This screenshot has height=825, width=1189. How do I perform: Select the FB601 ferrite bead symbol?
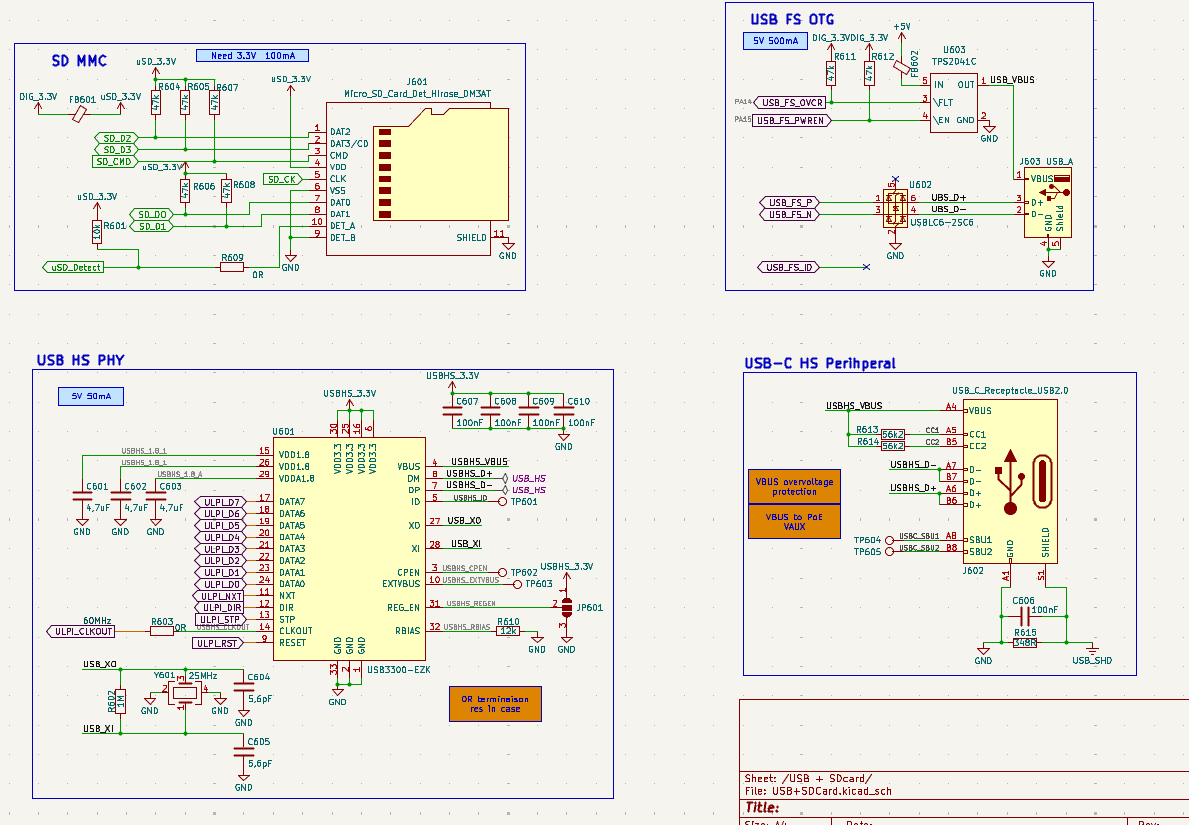click(x=81, y=114)
